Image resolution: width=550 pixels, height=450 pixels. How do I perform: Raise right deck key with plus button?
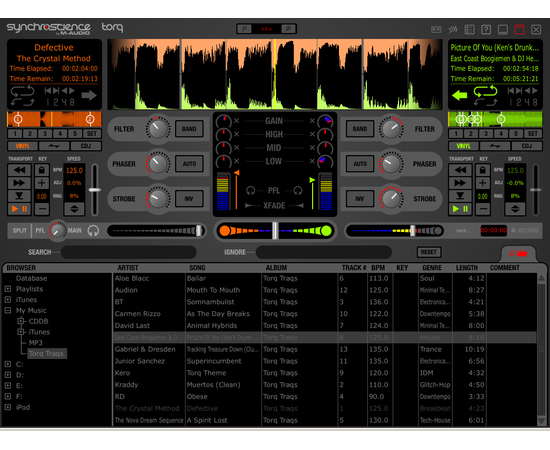pos(483,183)
